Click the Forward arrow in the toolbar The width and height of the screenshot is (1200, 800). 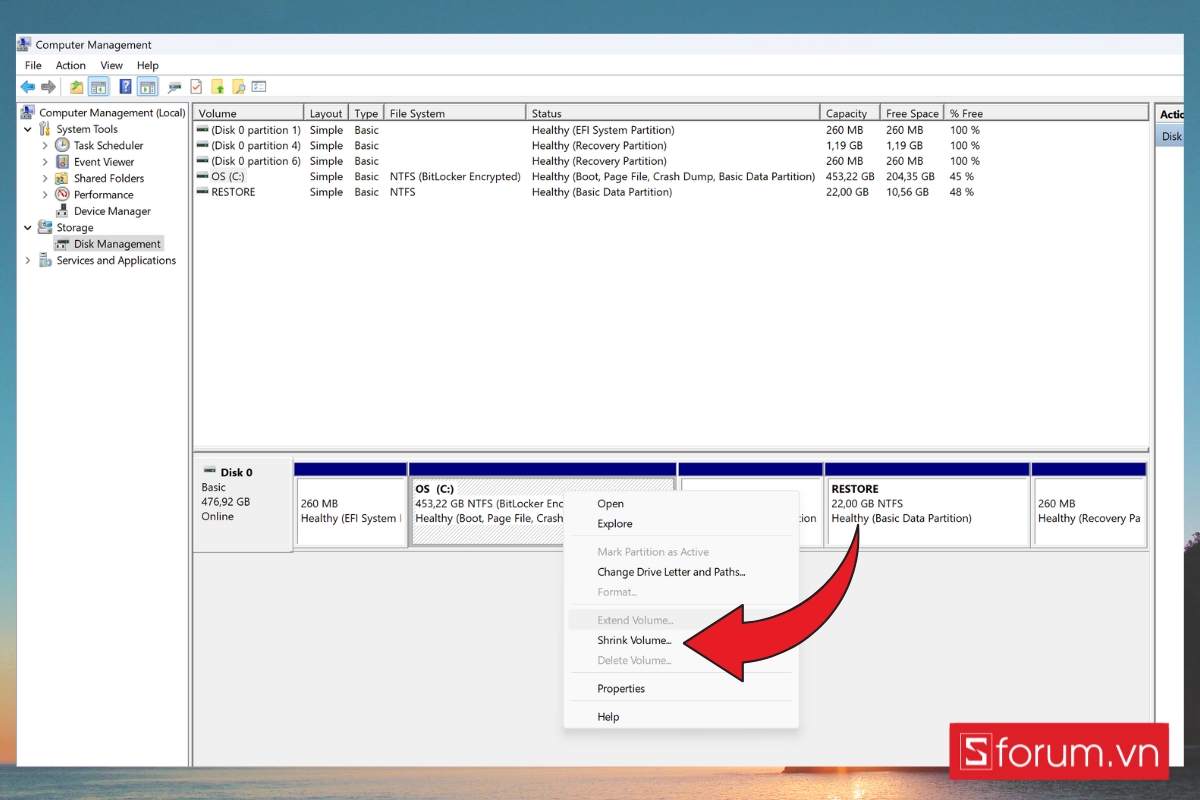coord(48,87)
